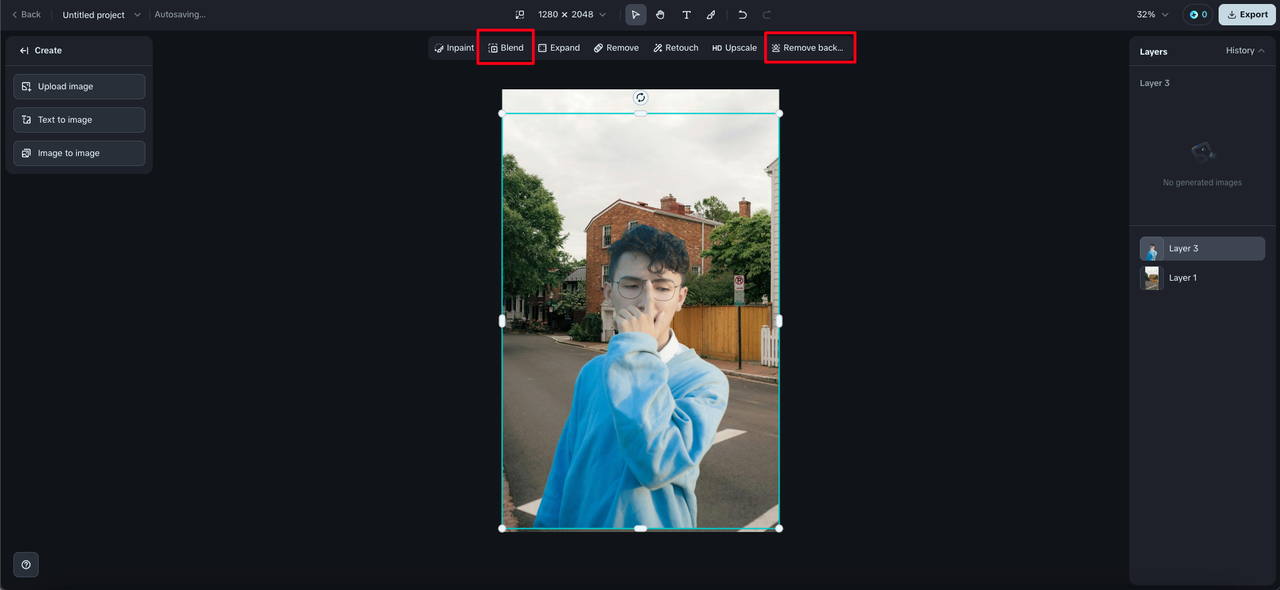Select the Hand pan tool
Screen dimensions: 1280x590
tap(661, 15)
